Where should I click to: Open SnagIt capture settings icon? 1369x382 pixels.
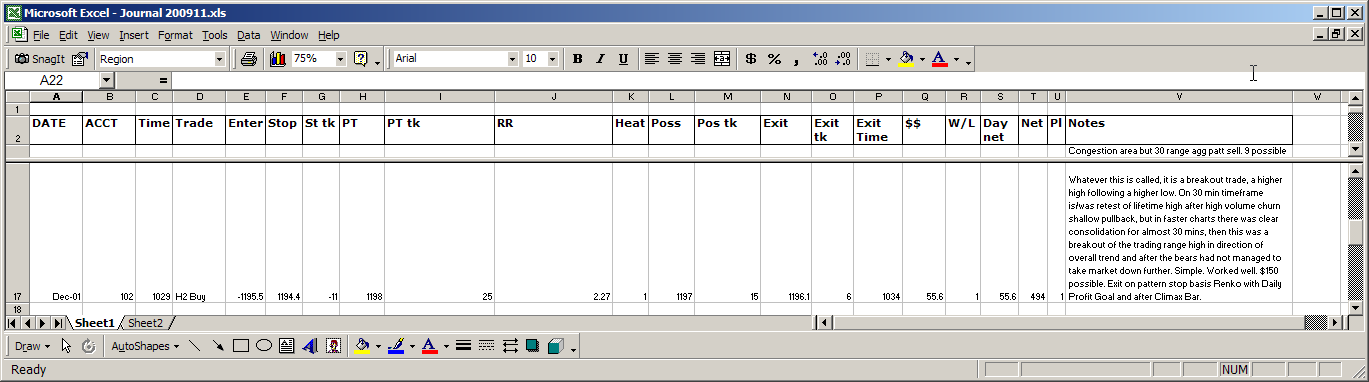tap(80, 59)
